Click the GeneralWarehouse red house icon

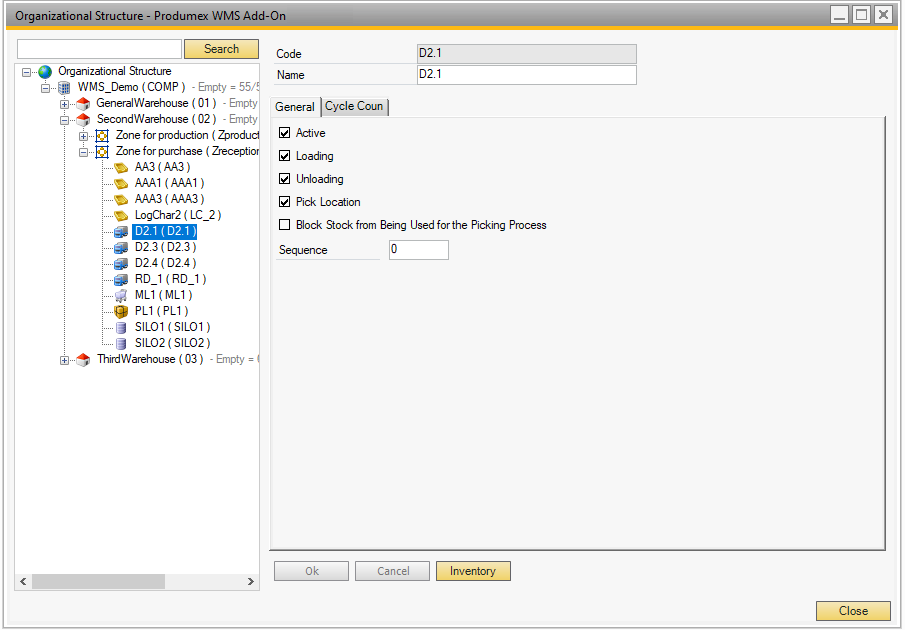click(x=83, y=104)
